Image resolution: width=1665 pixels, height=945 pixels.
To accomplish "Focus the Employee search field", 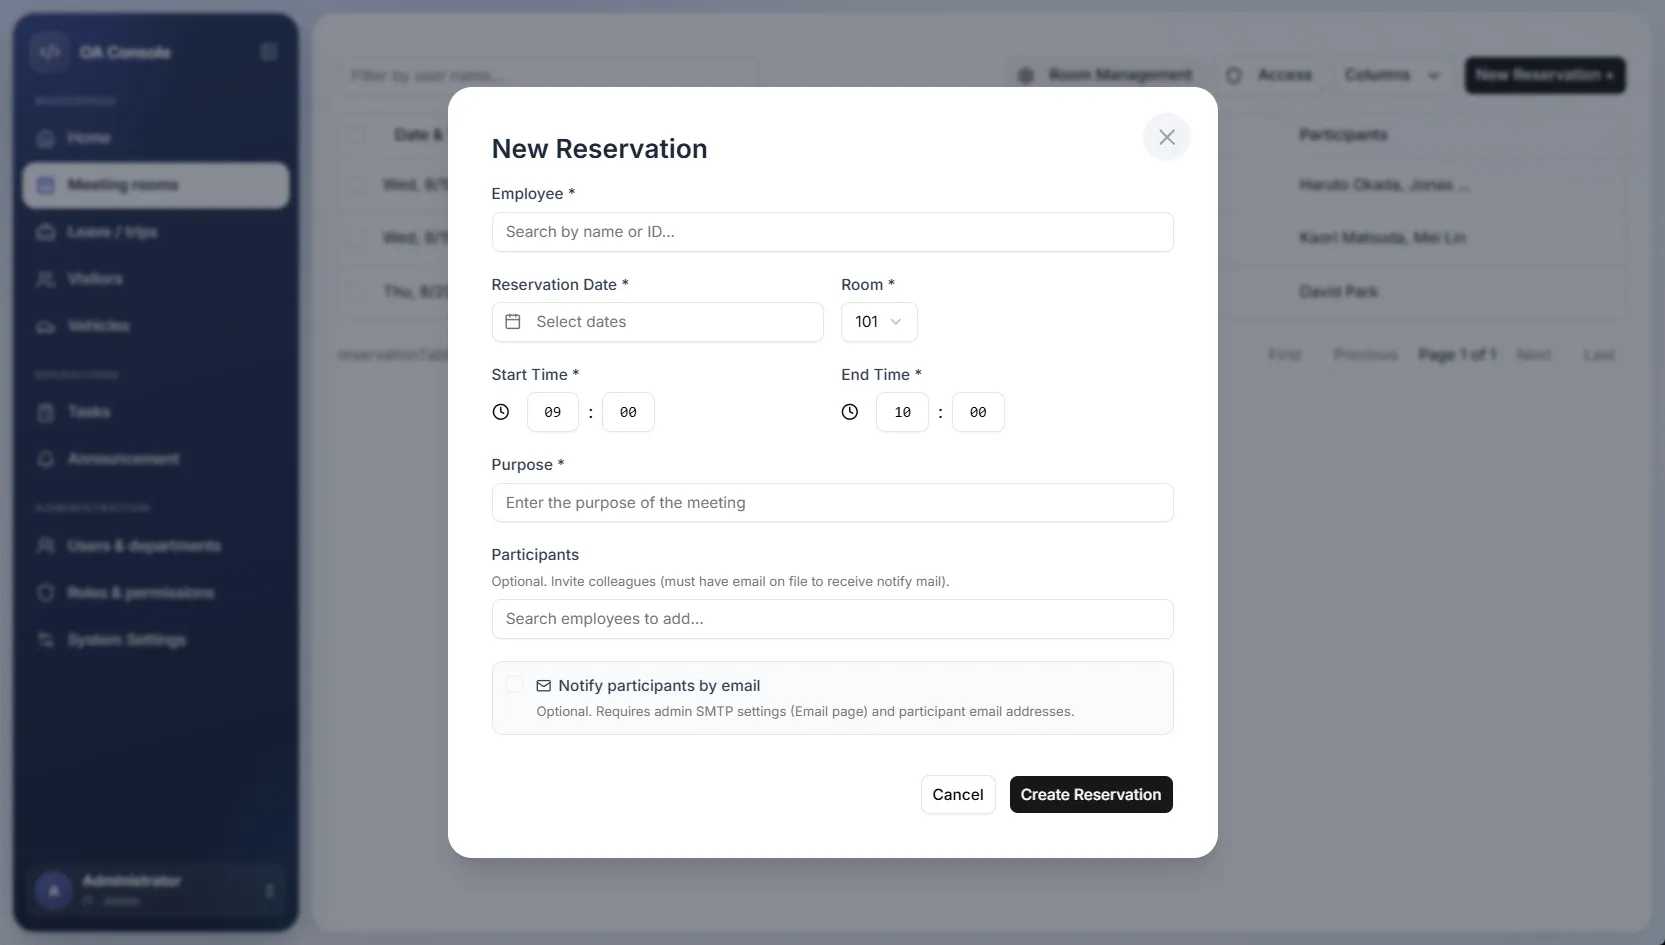I will (832, 232).
